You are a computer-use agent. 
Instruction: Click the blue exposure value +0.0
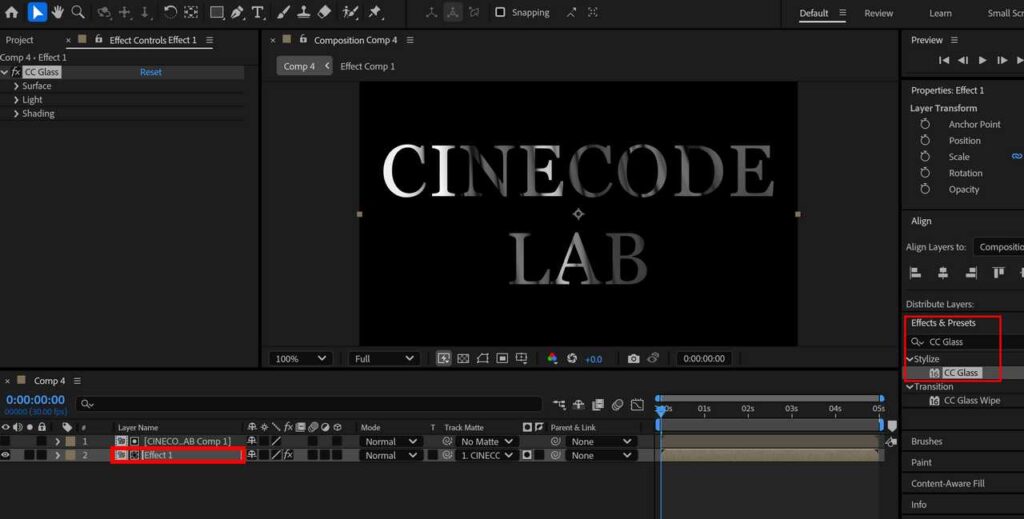click(x=594, y=359)
